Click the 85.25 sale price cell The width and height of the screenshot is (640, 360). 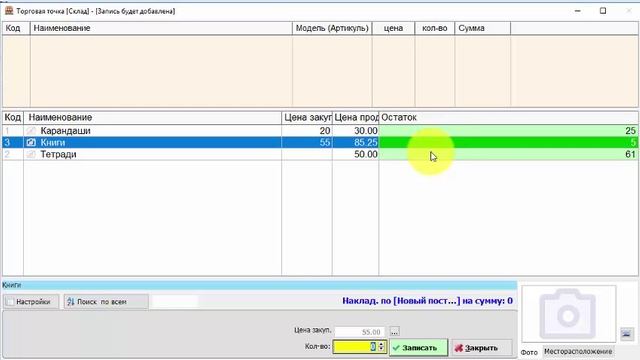point(356,142)
